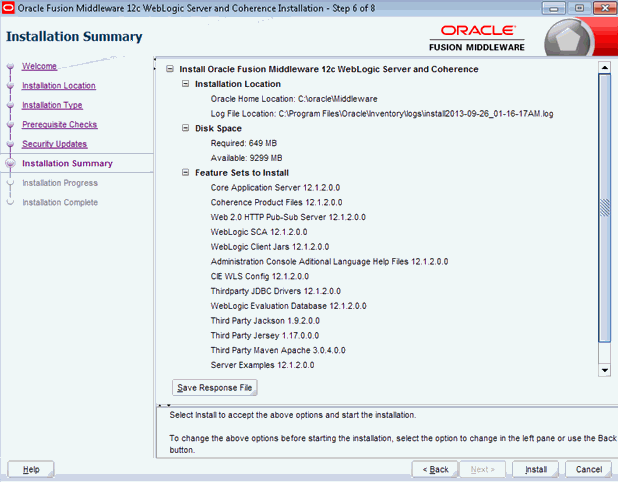Click the Disk Space section heading
Image resolution: width=618 pixels, height=482 pixels.
point(218,128)
